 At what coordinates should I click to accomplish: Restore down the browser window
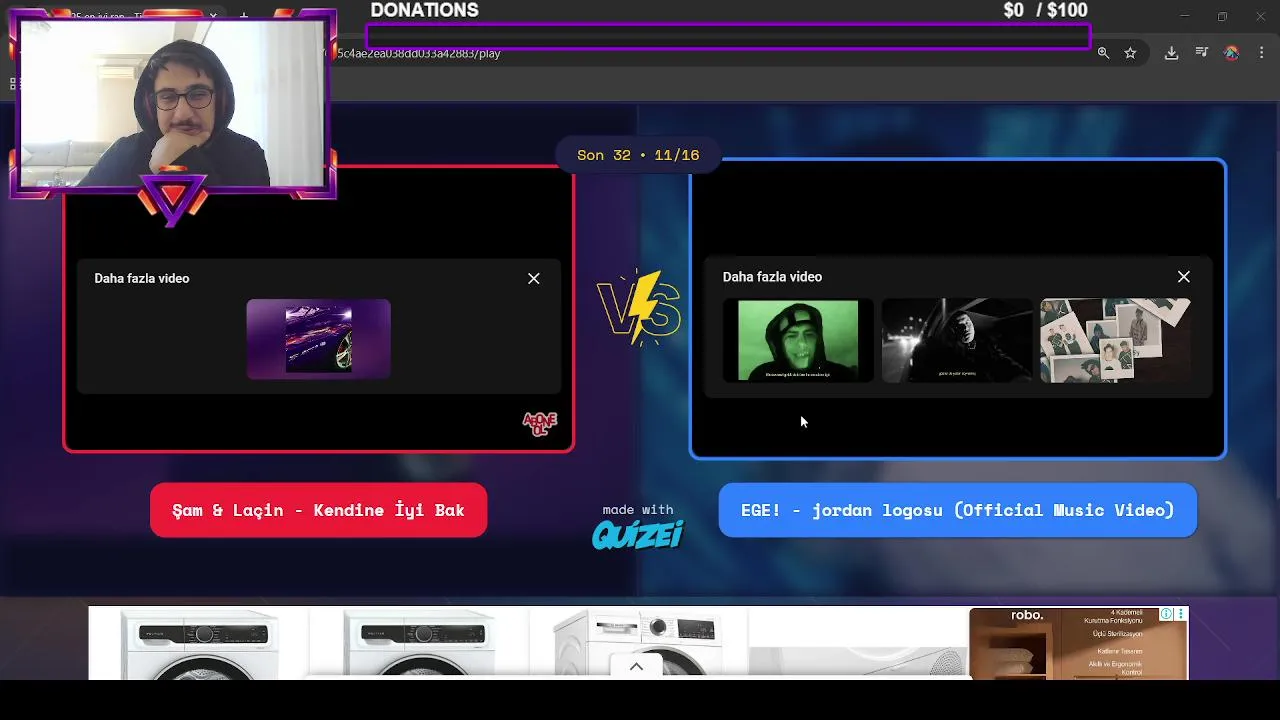pyautogui.click(x=1222, y=16)
